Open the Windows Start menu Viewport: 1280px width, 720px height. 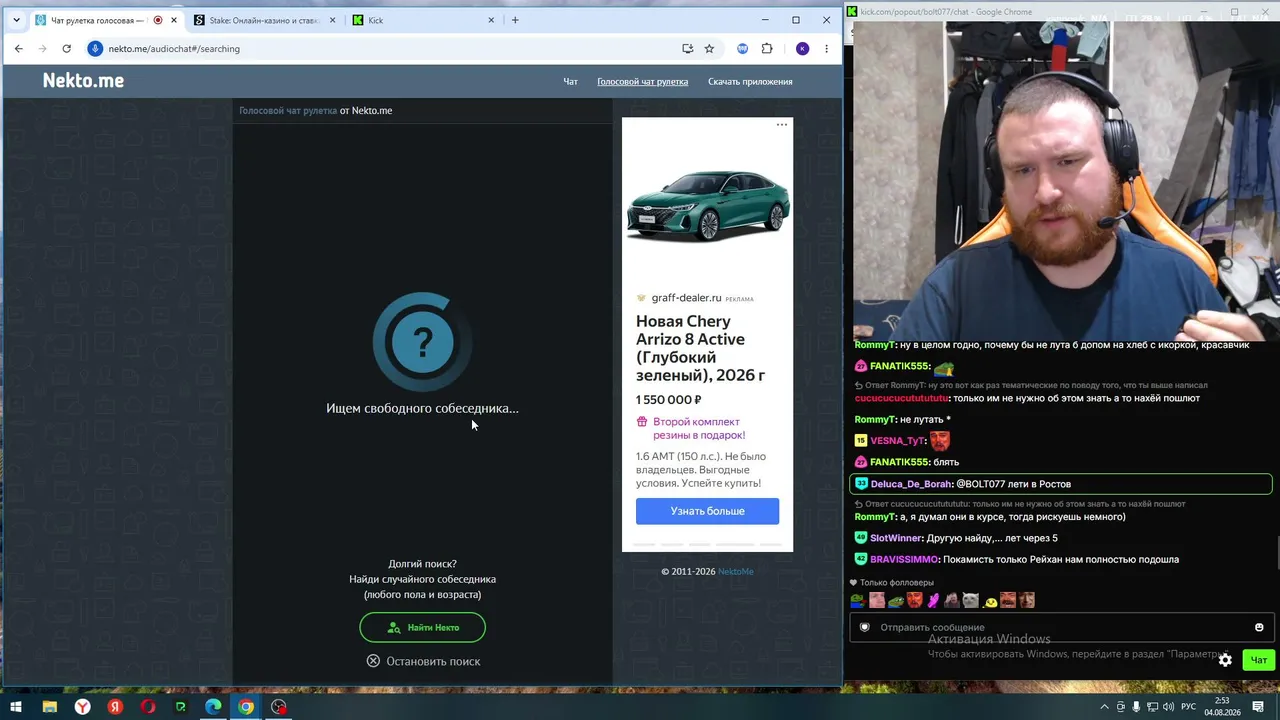[16, 707]
